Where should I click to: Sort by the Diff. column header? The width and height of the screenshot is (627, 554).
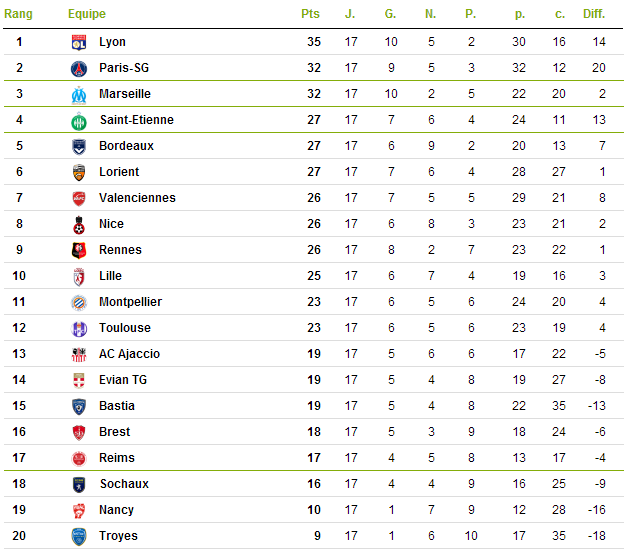point(594,14)
